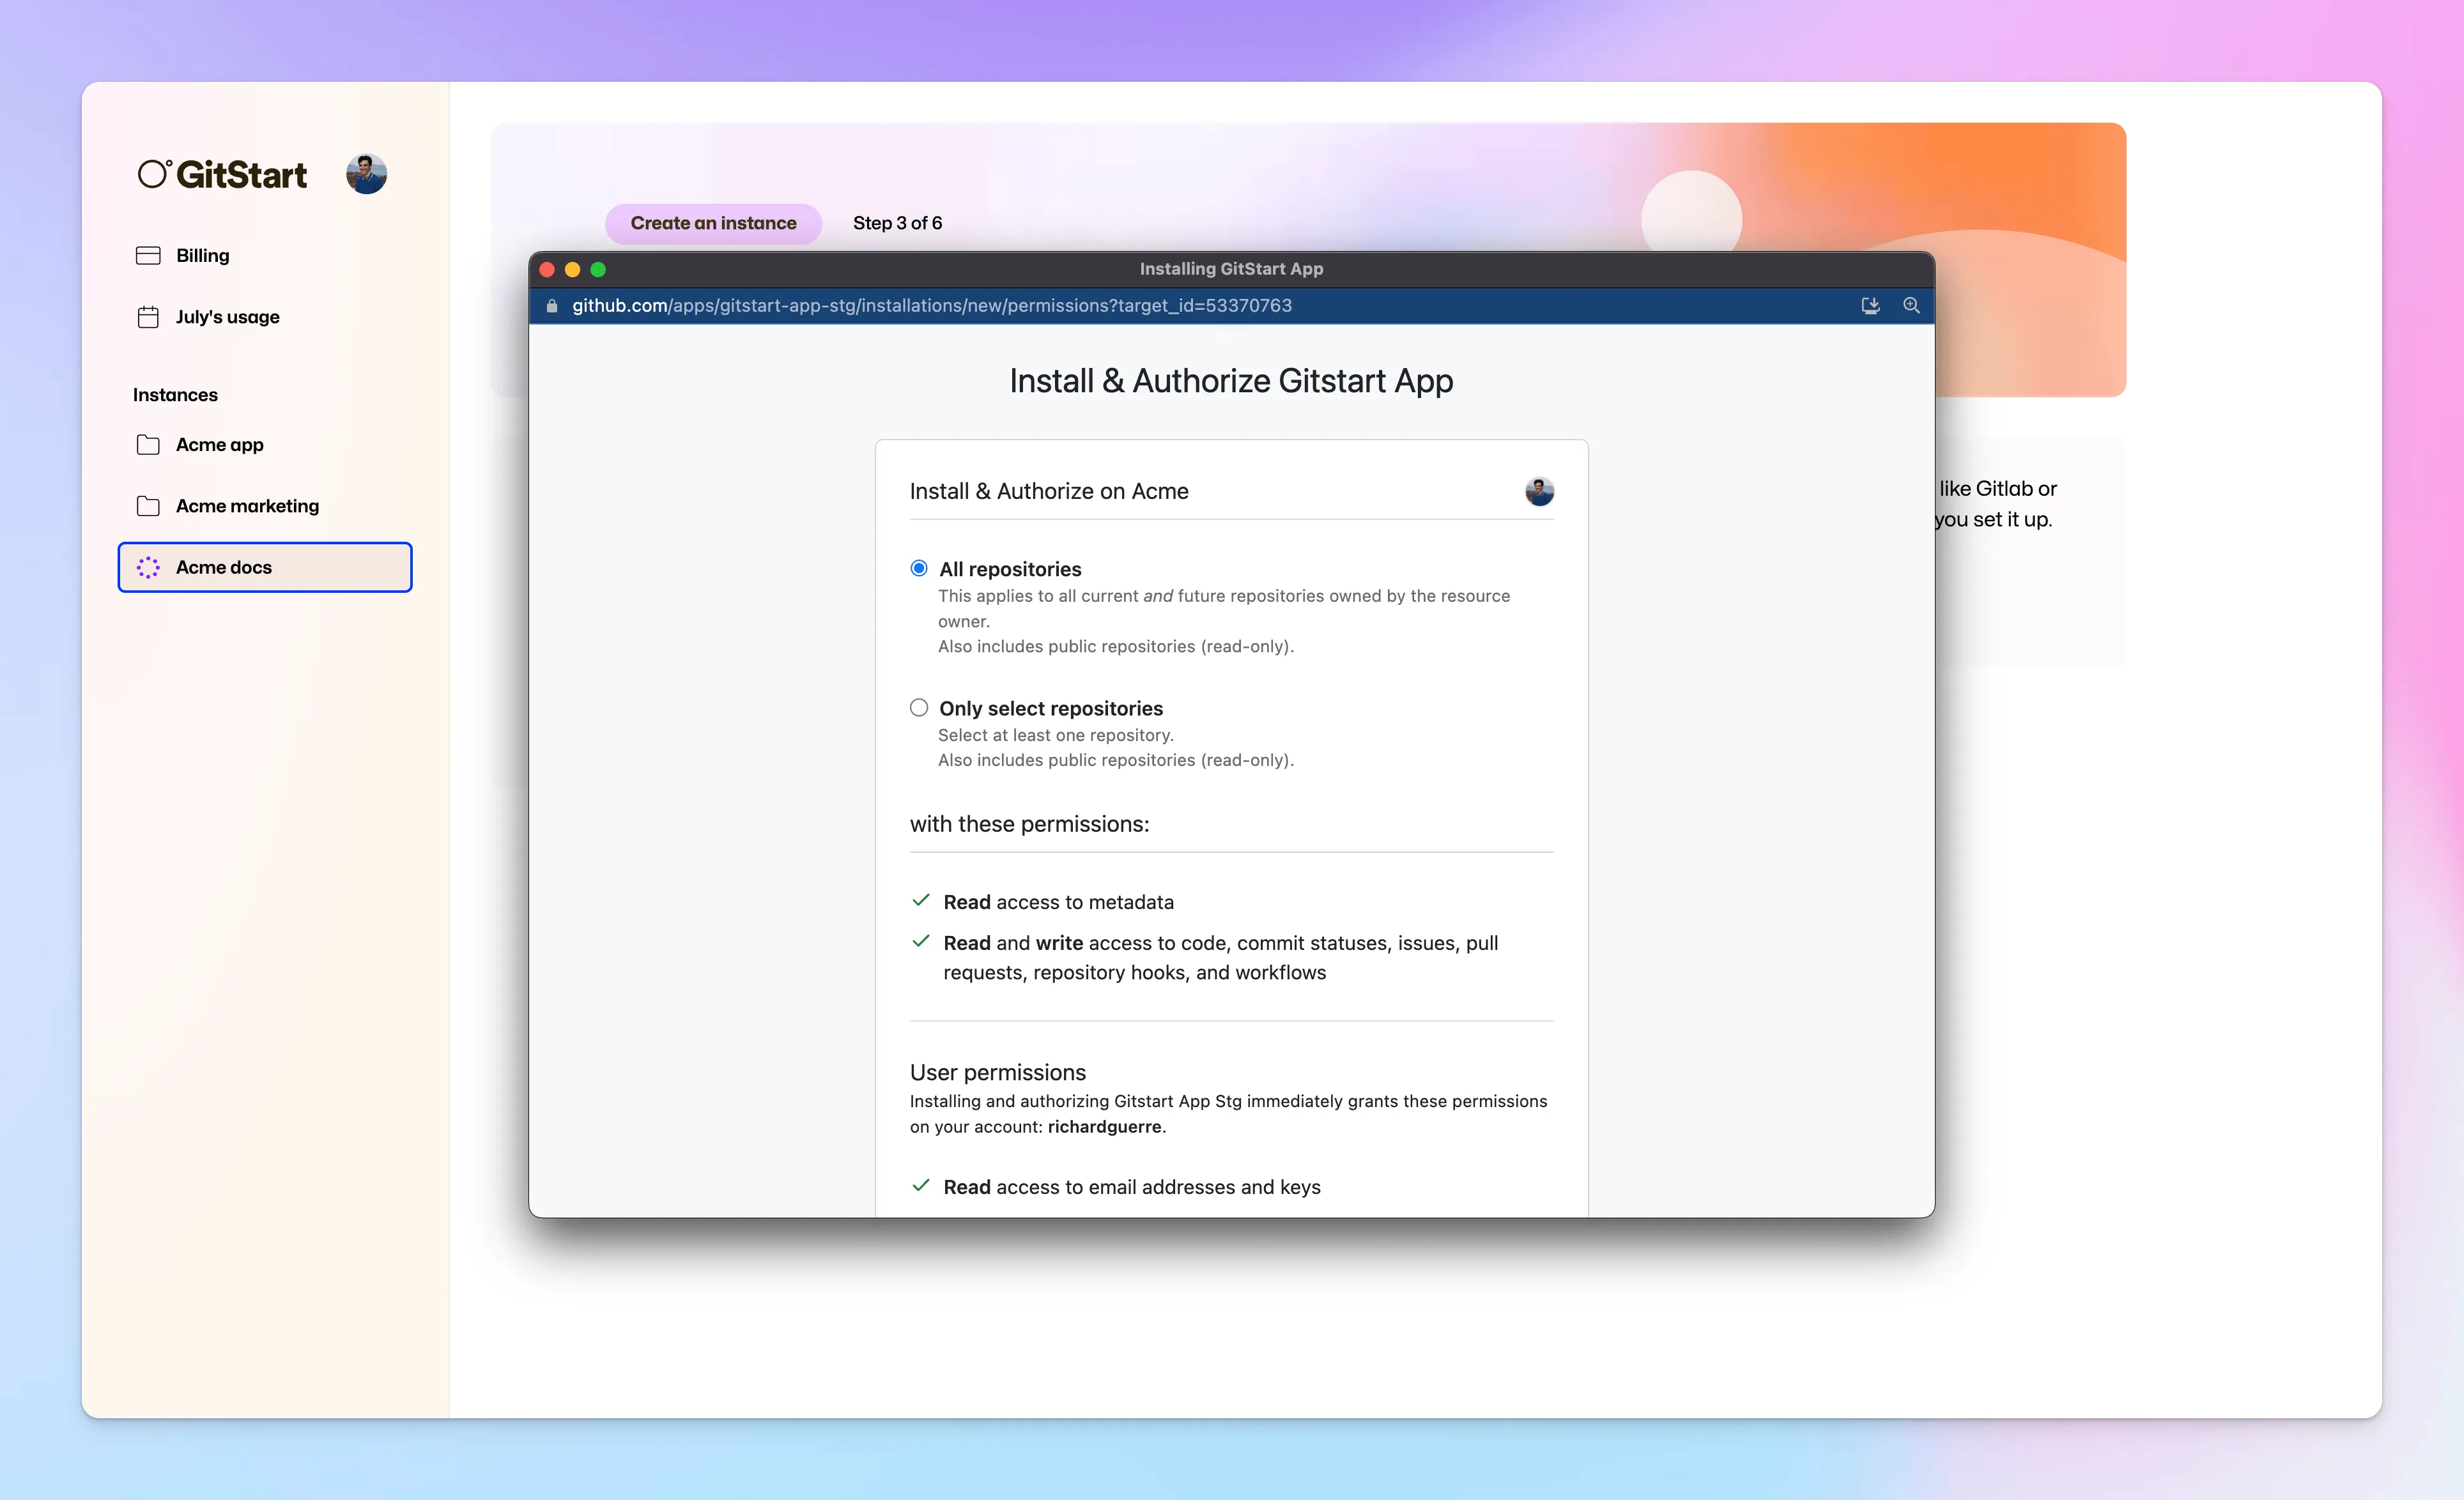The height and width of the screenshot is (1500, 2464).
Task: Click the zoom magnifier icon in the address bar
Action: point(1911,305)
